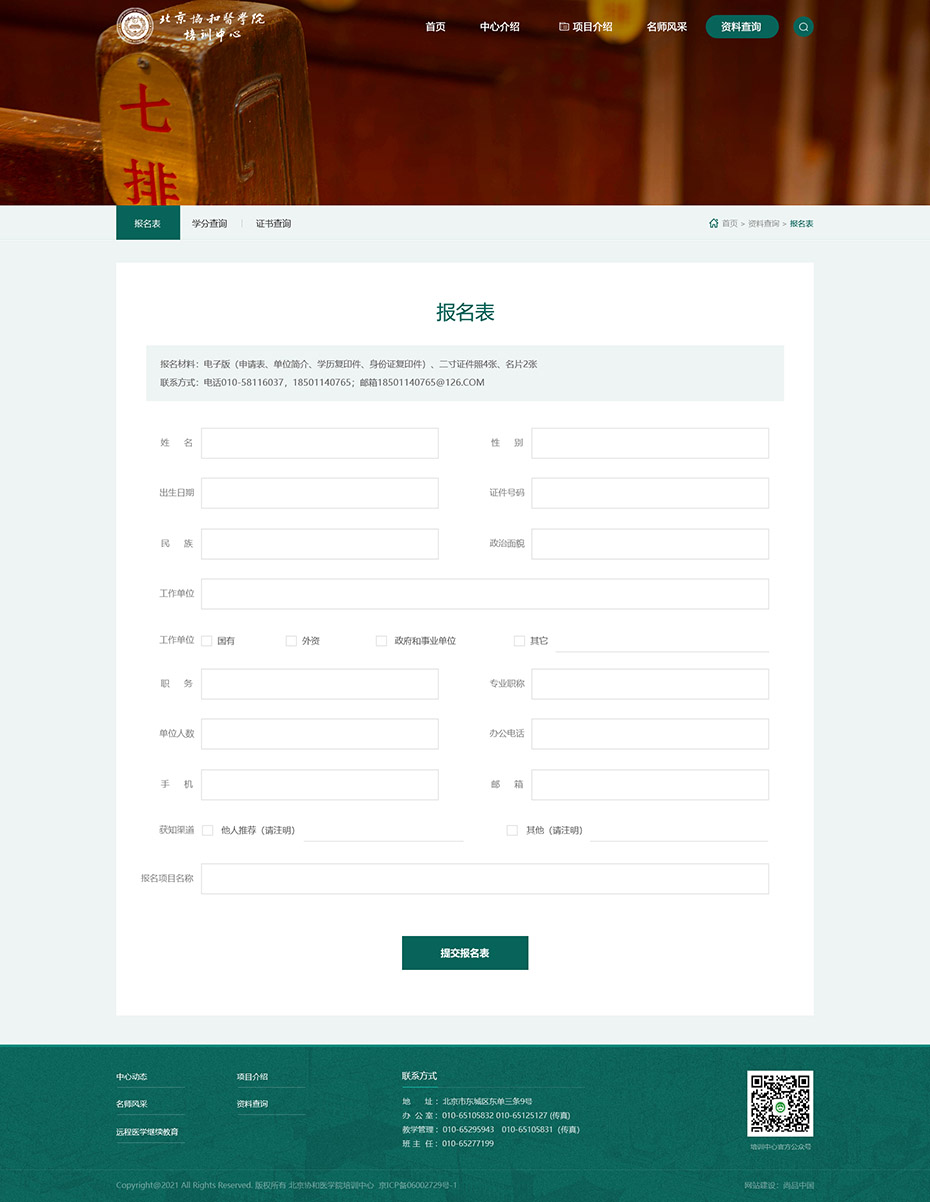This screenshot has width=930, height=1202.
Task: Open the 名师风采 navigation menu item
Action: [666, 27]
